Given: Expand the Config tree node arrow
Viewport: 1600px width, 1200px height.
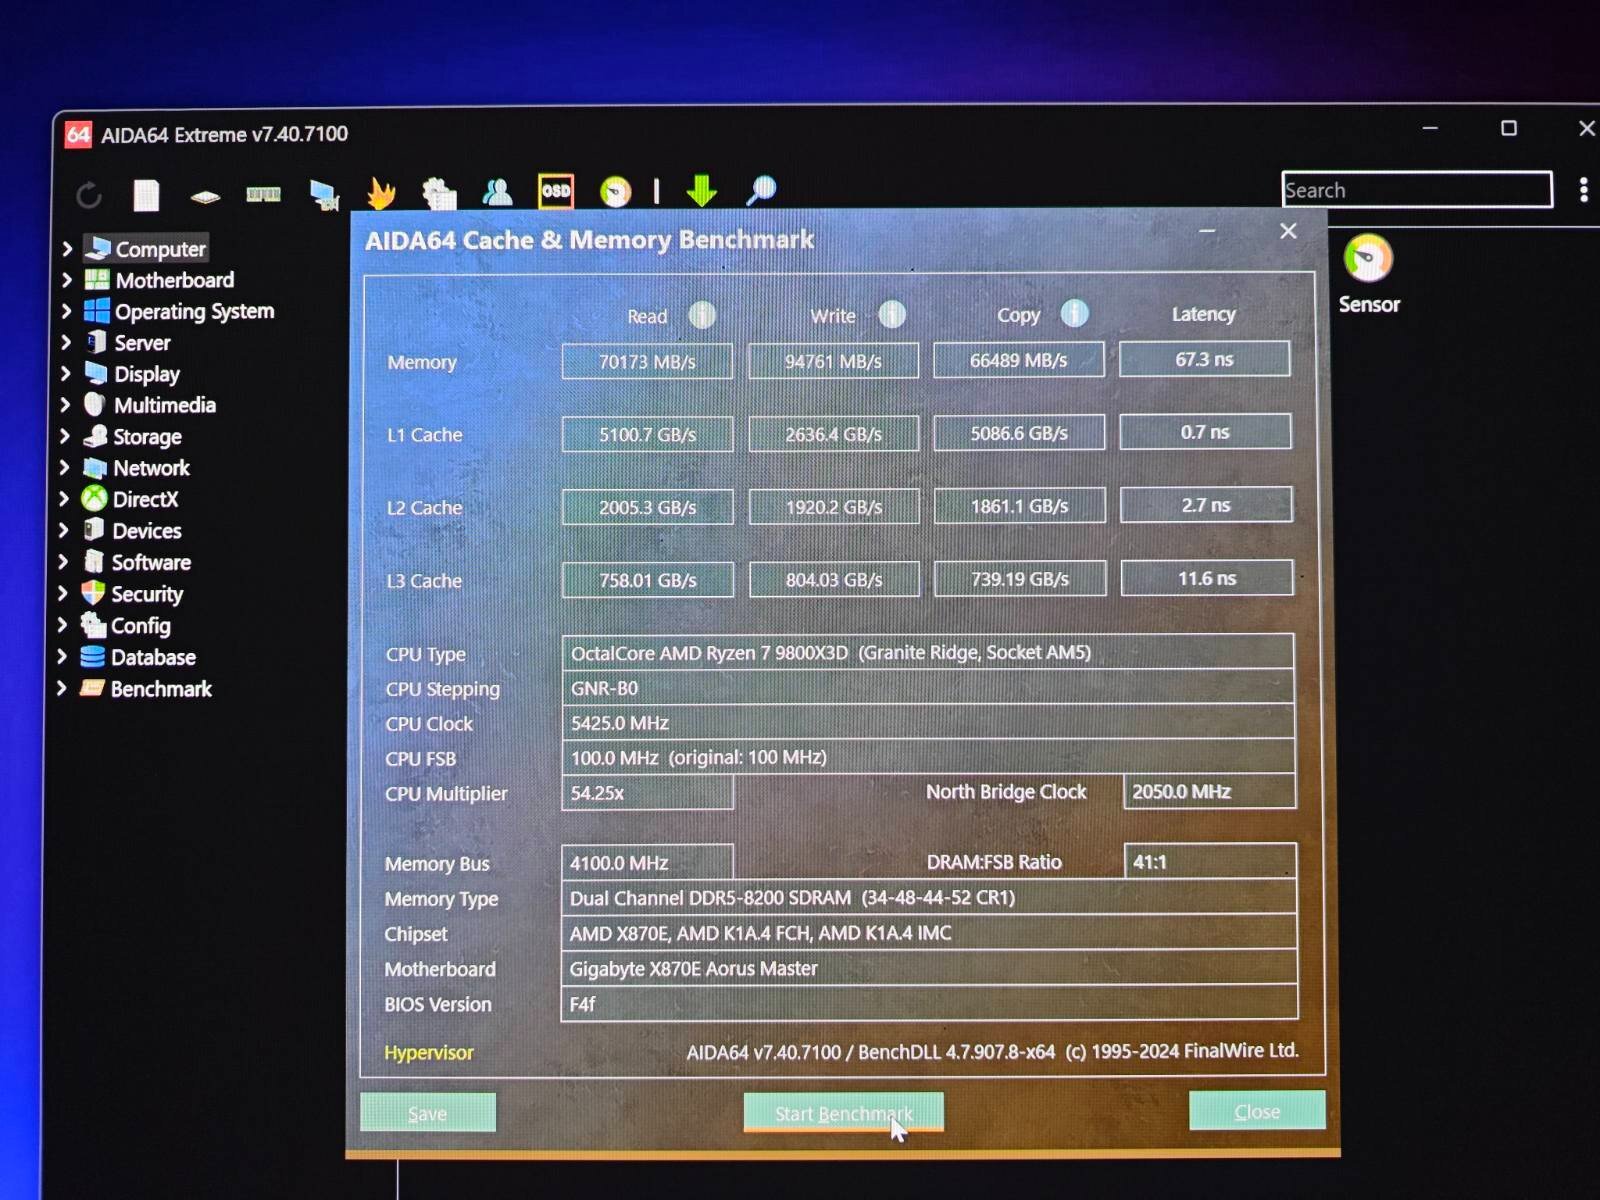Looking at the screenshot, I should (x=63, y=625).
